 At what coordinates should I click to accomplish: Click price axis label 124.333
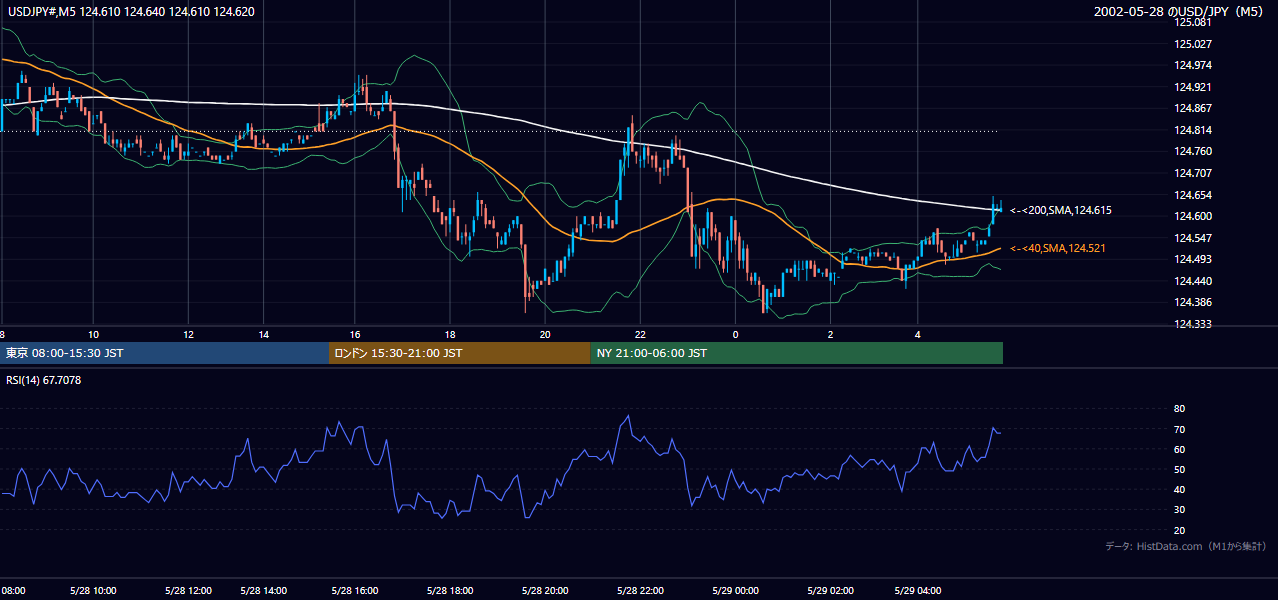[1192, 325]
